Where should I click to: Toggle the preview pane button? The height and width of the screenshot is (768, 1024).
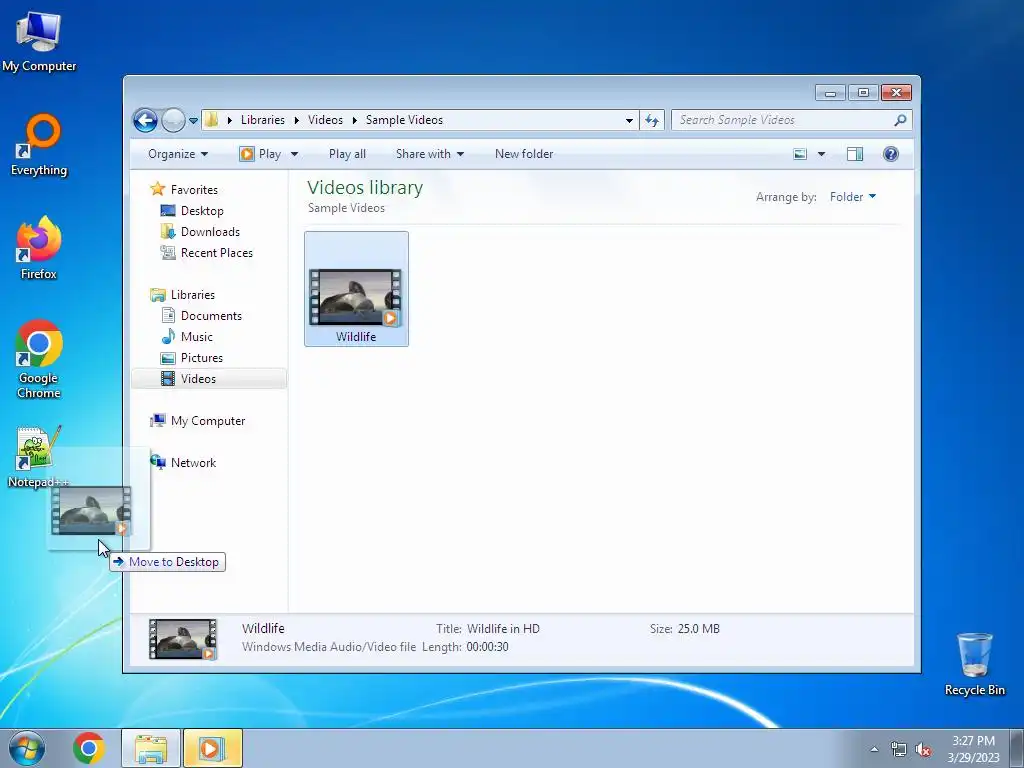(855, 154)
